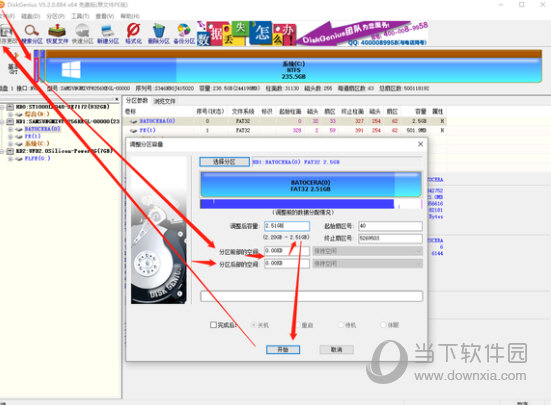The image size is (551, 405).
Task: Click the 开始 (Start) button
Action: pyautogui.click(x=283, y=350)
